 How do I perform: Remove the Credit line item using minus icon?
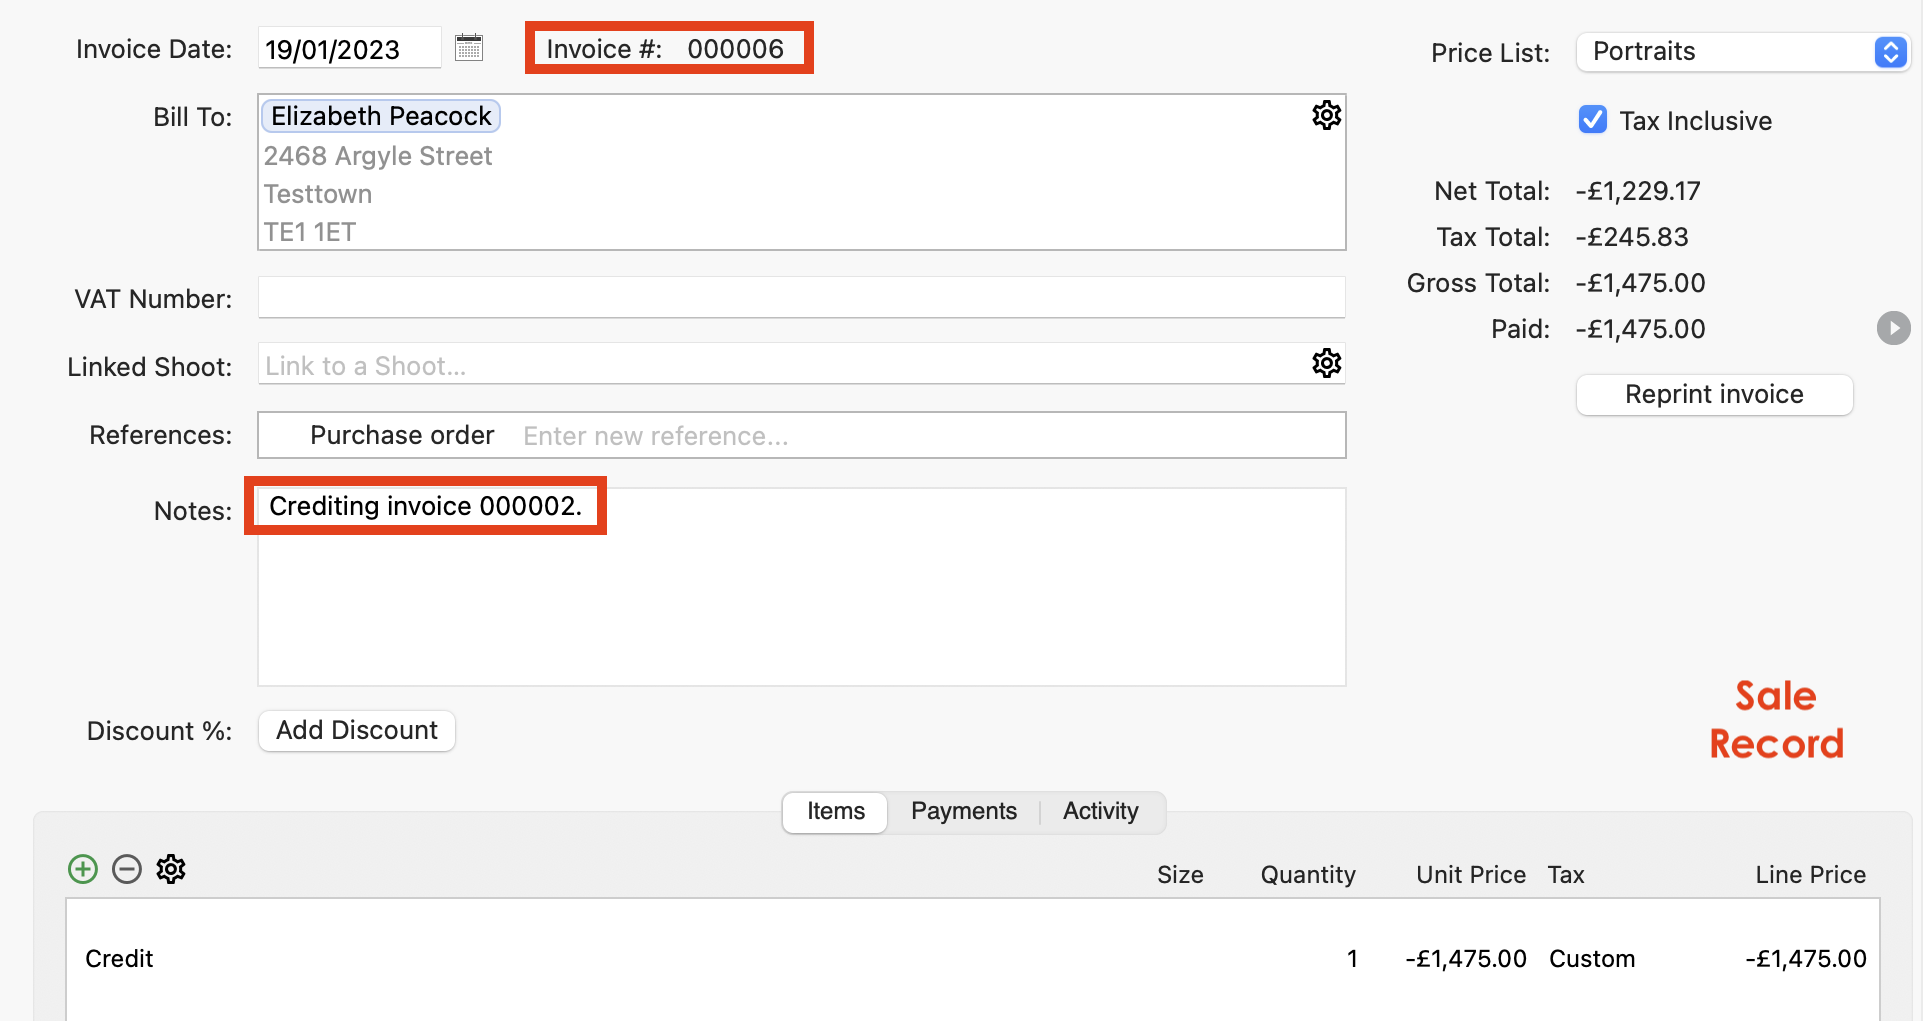pos(126,869)
